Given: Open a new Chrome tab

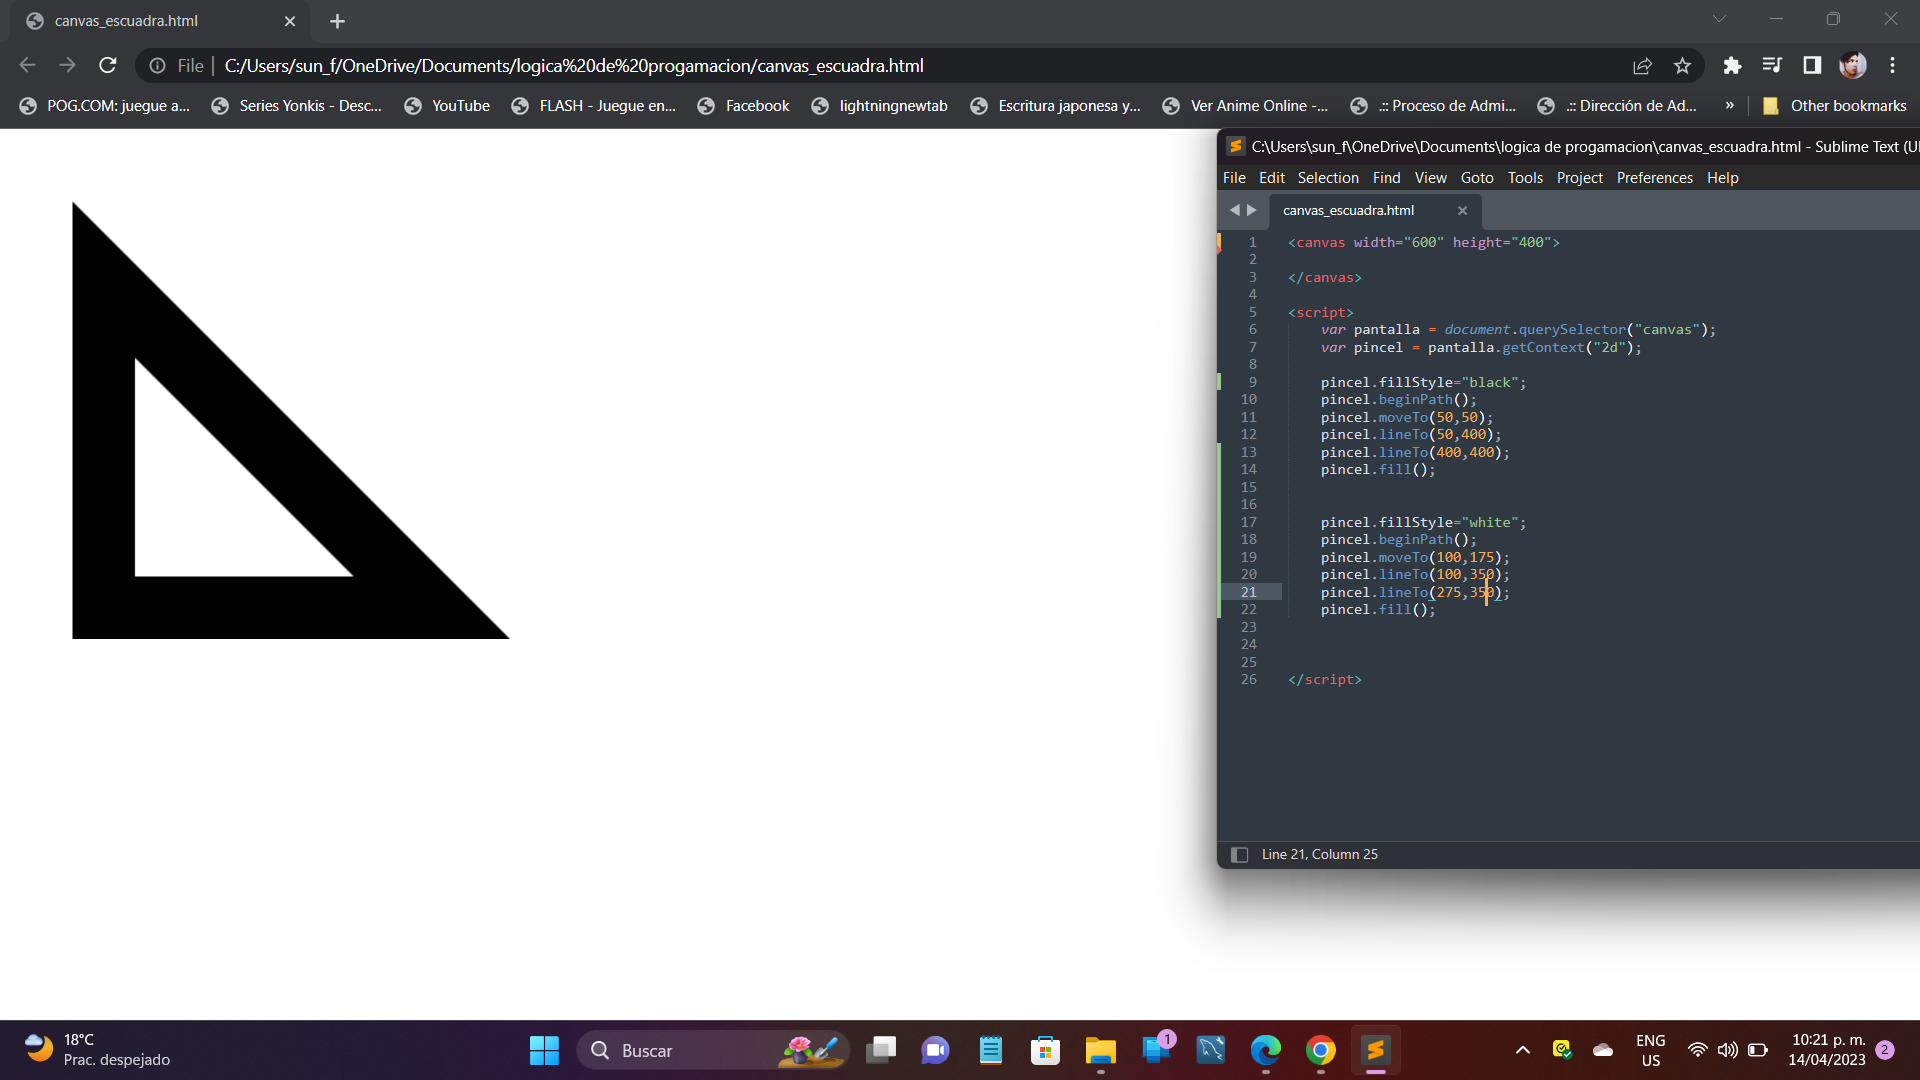Looking at the screenshot, I should click(x=337, y=21).
